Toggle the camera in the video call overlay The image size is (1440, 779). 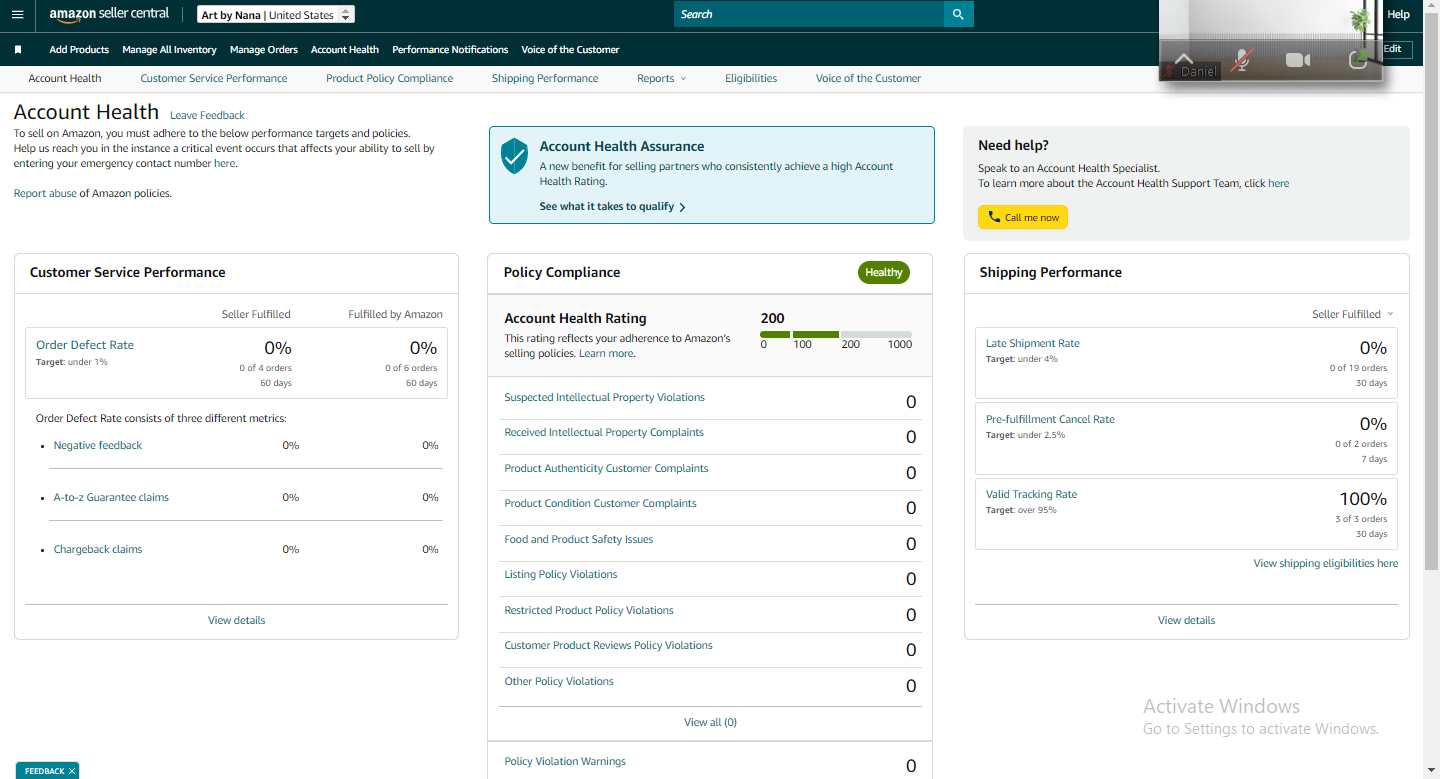(x=1298, y=60)
